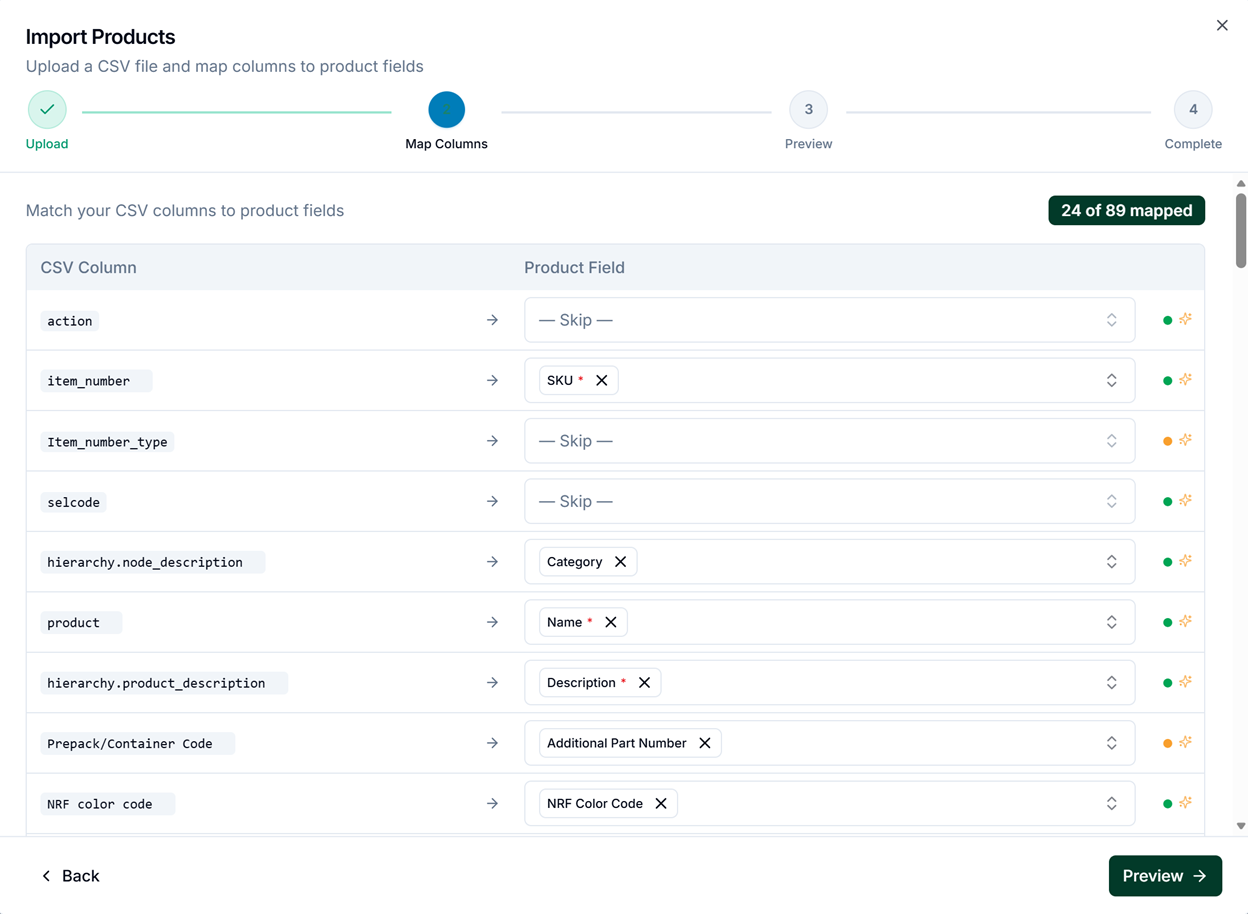
Task: Click the sparkle icon in the hierarchy.product_description row
Action: coord(1186,682)
